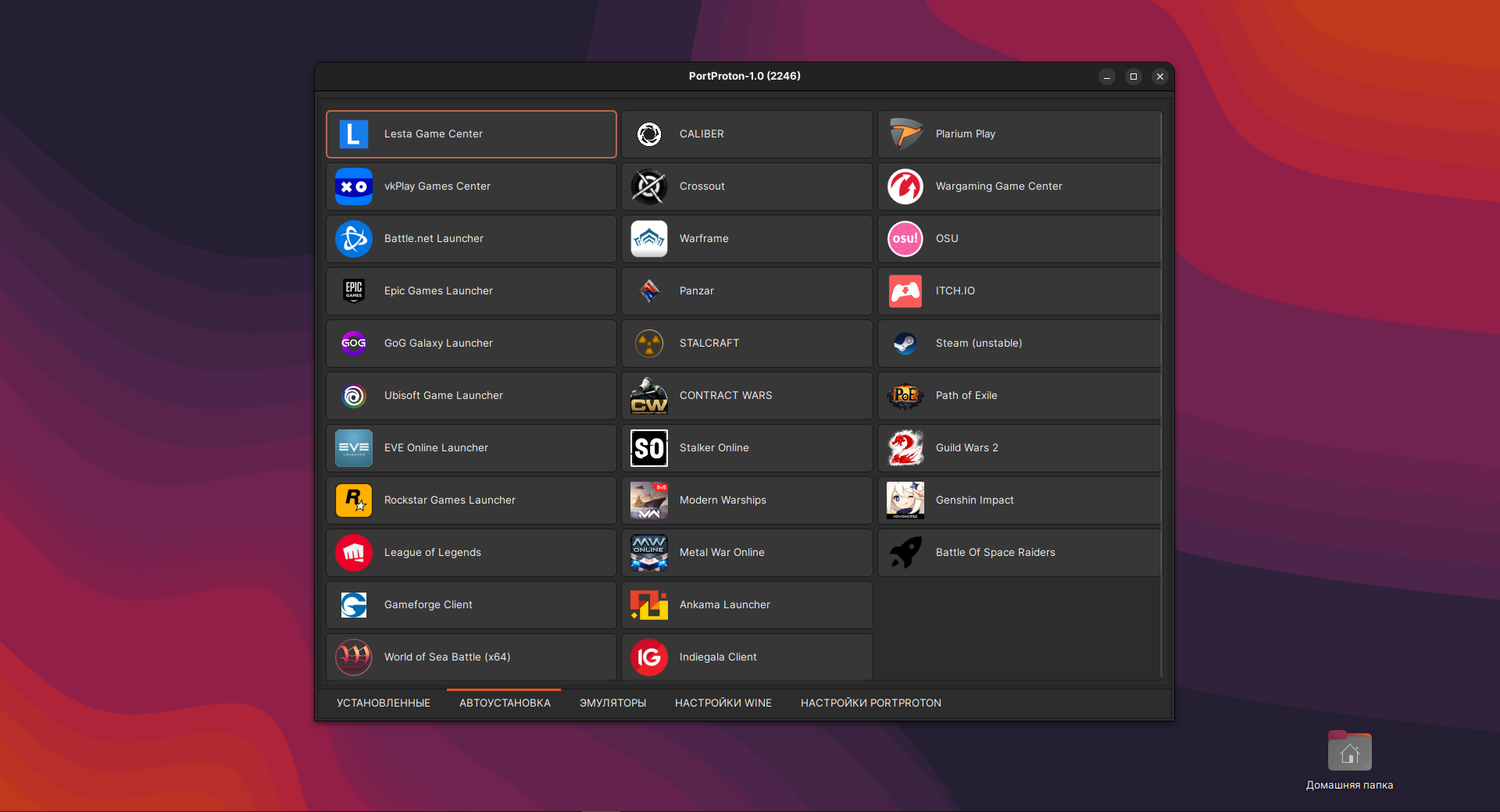This screenshot has width=1500, height=812.
Task: Click the Battle.net Launcher icon
Action: pos(354,239)
